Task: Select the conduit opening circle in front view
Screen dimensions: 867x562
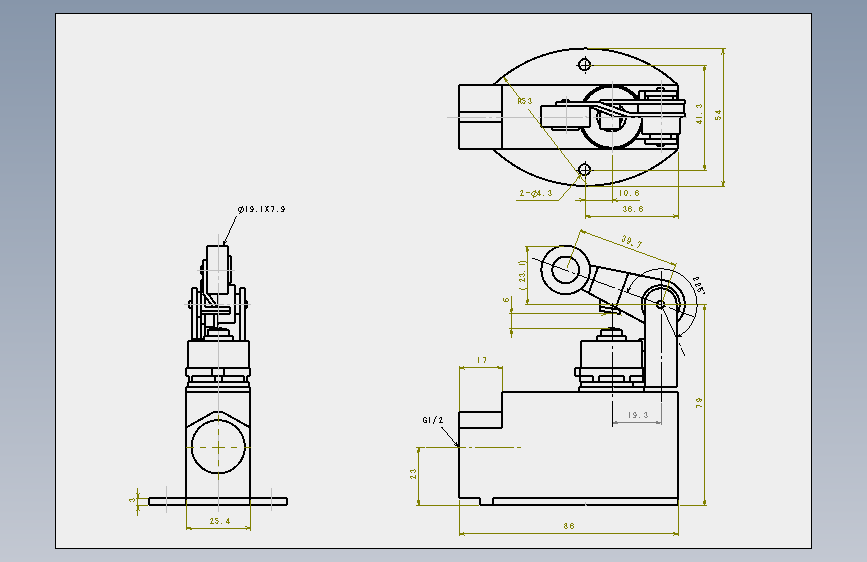Action: click(218, 447)
